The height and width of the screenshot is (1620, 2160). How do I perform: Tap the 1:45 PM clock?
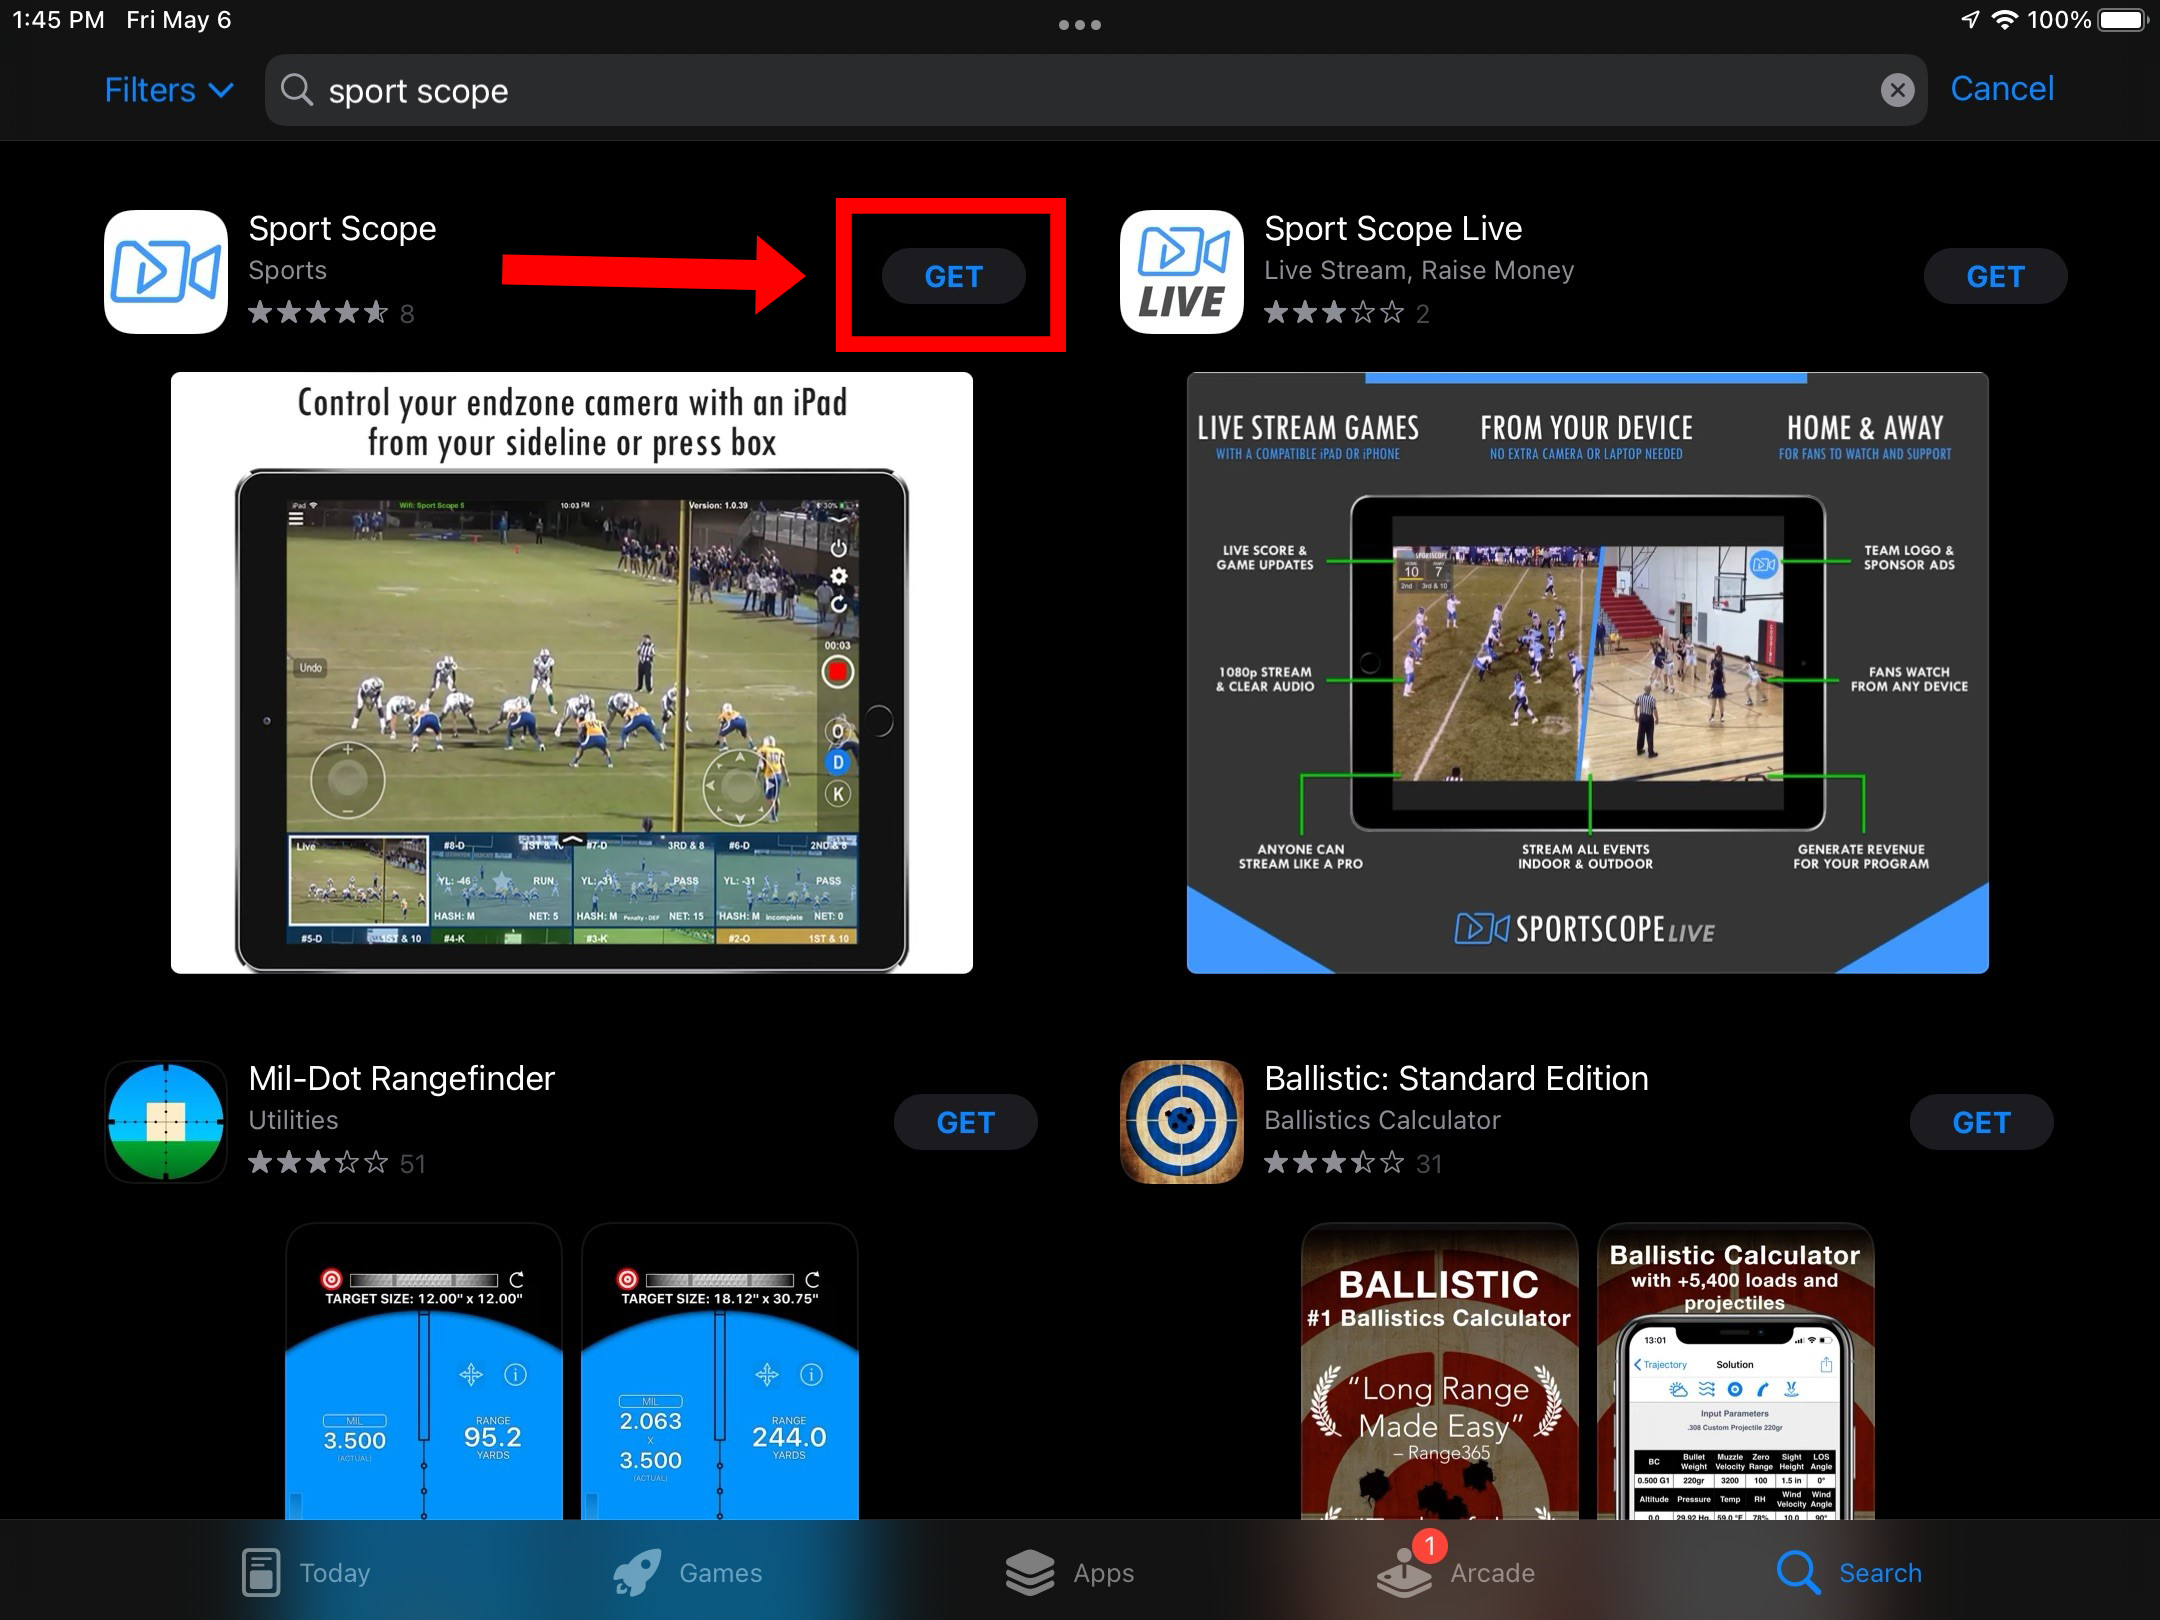coord(58,20)
